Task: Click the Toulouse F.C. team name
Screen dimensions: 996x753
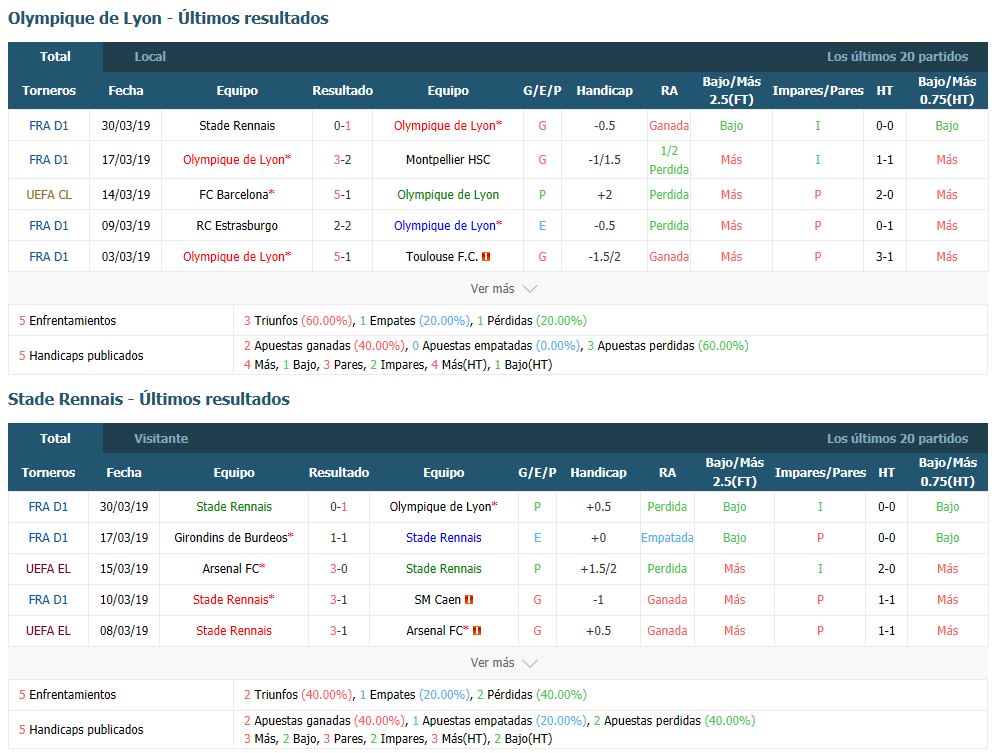Action: [442, 257]
